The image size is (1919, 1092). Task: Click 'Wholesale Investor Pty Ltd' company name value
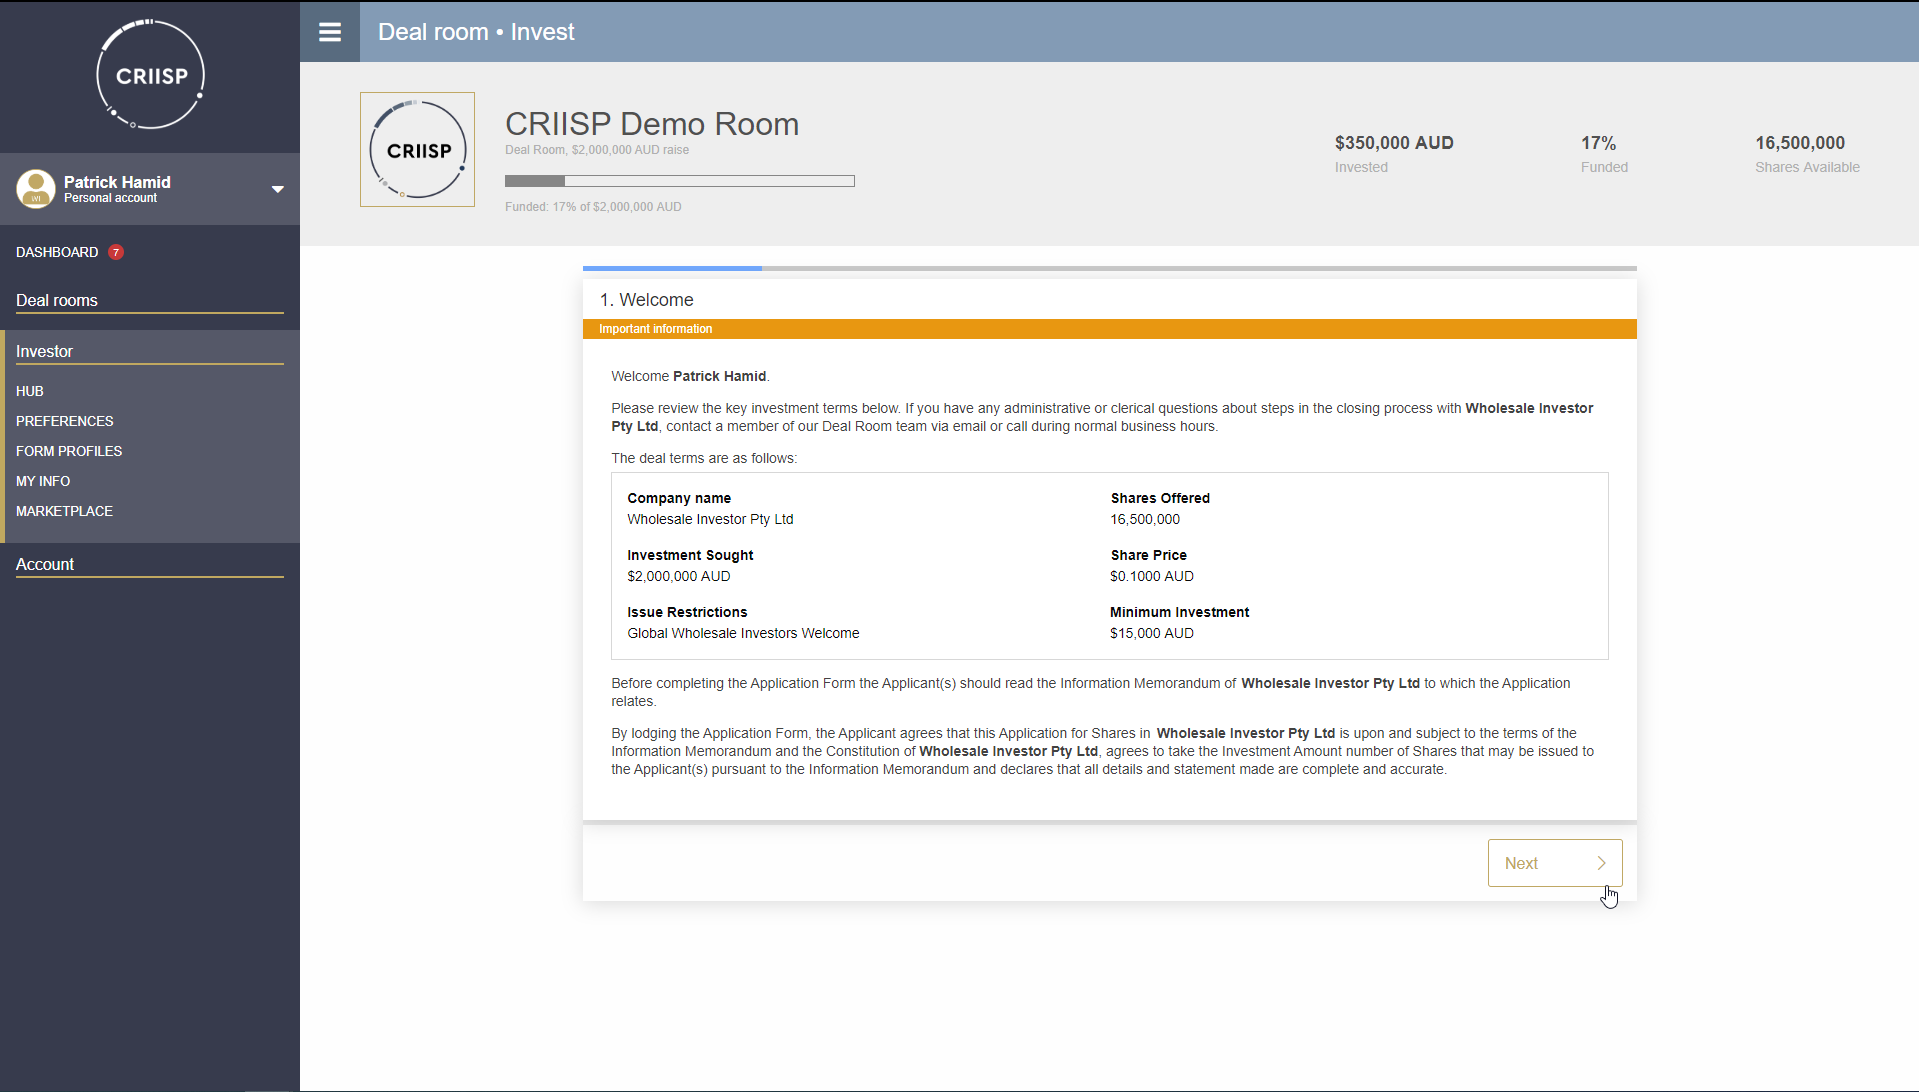[x=710, y=519]
